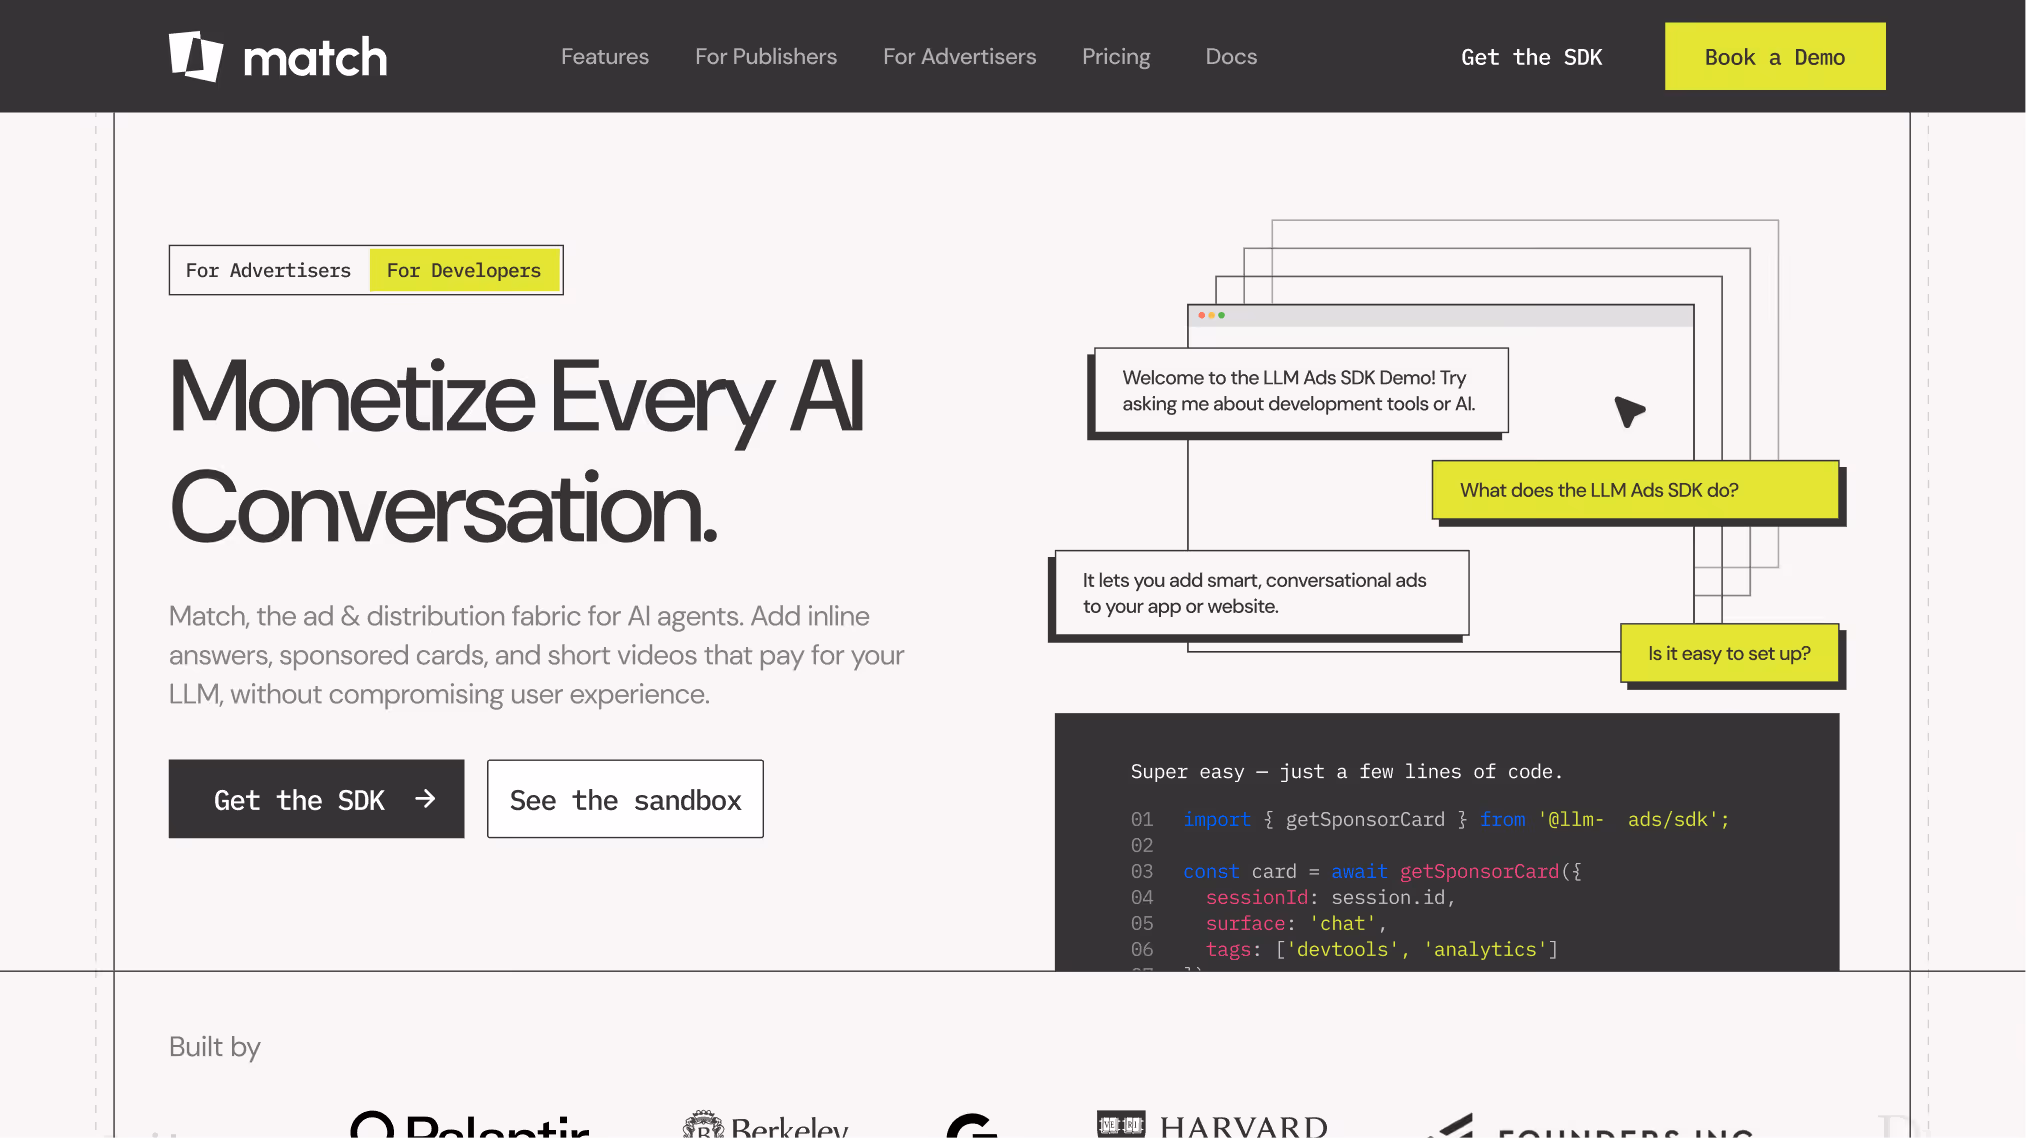Click the tags devtools analytics code line
The image size is (2026, 1138).
(1381, 949)
